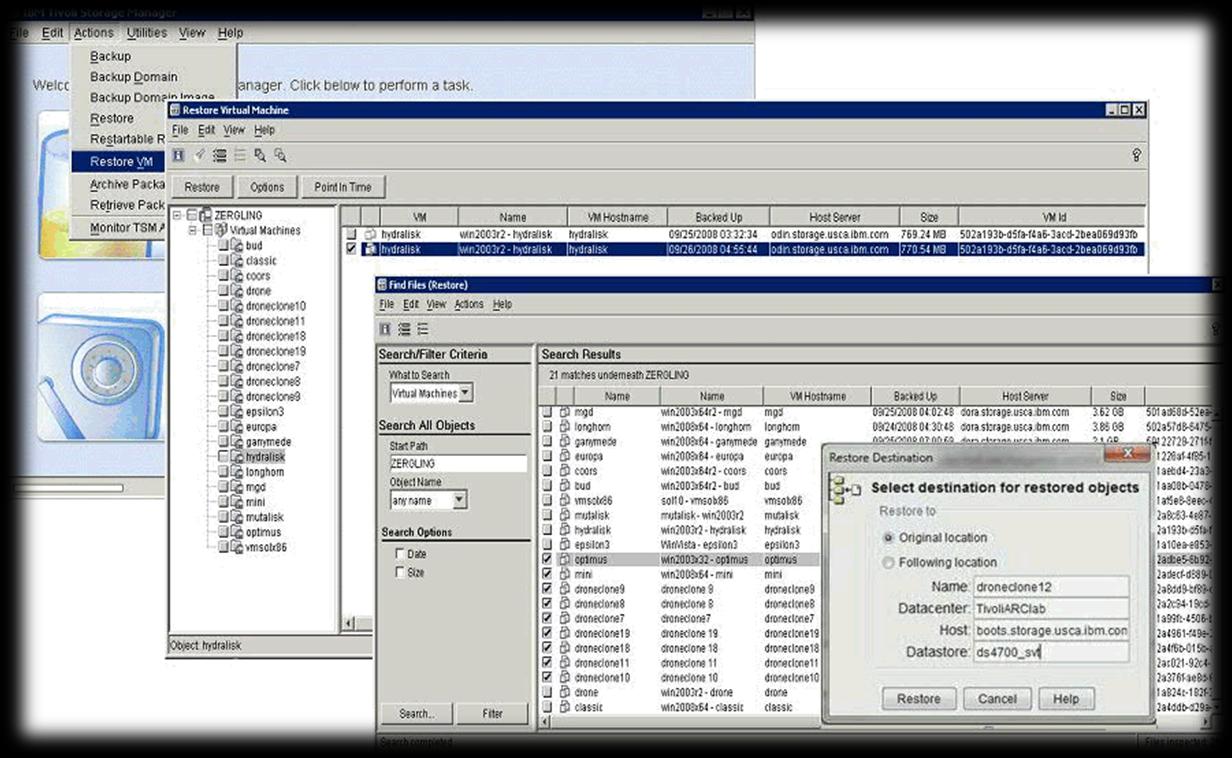Click the Virtual Machines folder icon in the tree
This screenshot has height=758, width=1232.
(x=222, y=230)
